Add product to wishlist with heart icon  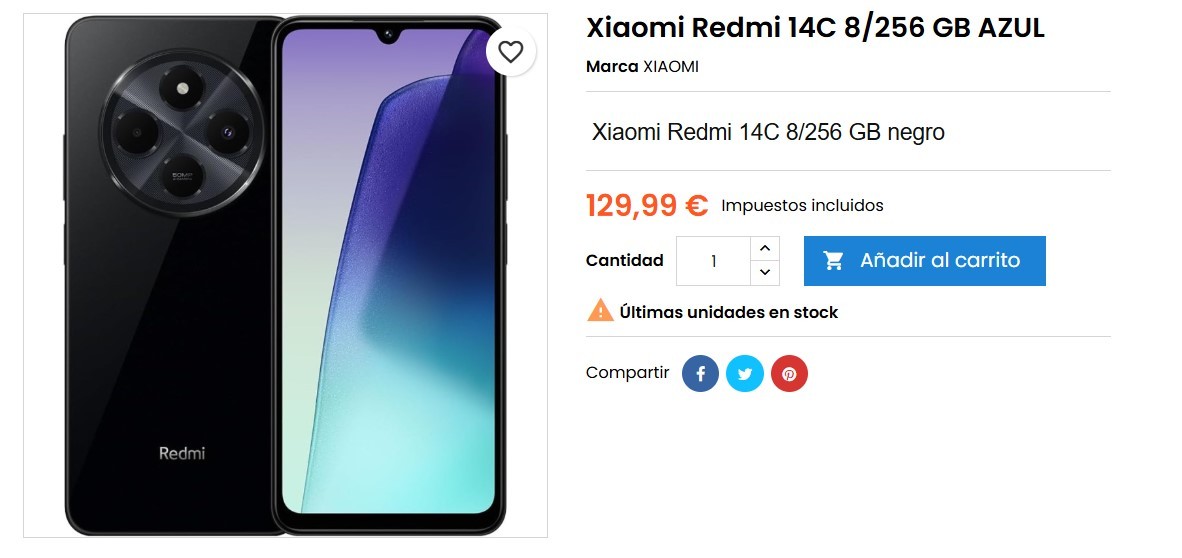tap(510, 52)
